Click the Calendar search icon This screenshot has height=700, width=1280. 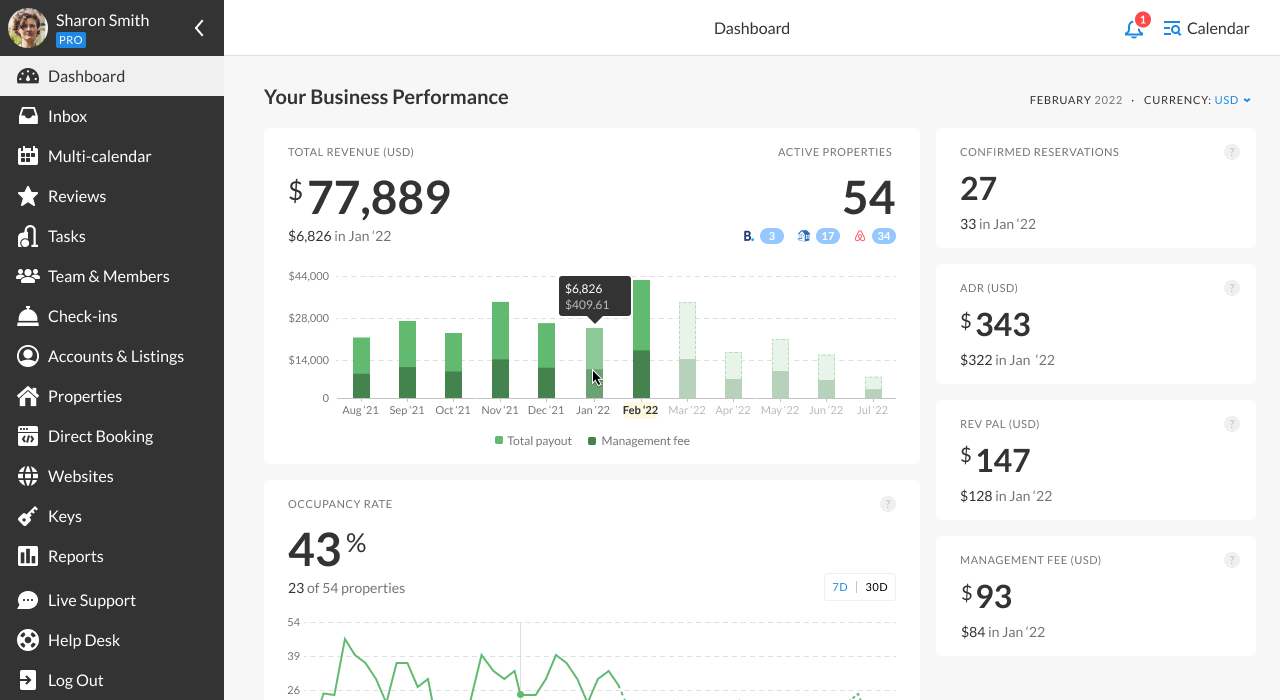pyautogui.click(x=1172, y=29)
